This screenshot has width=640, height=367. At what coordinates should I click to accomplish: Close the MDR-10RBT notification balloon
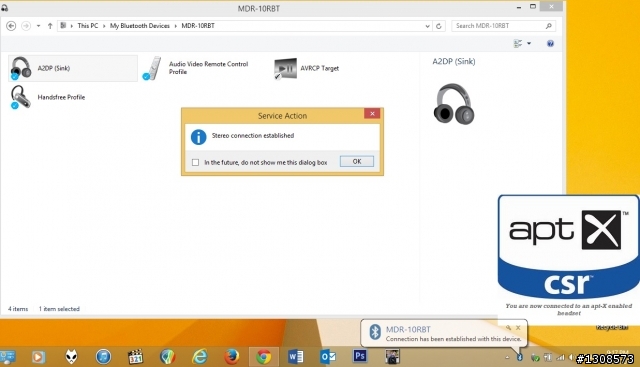[x=518, y=327]
